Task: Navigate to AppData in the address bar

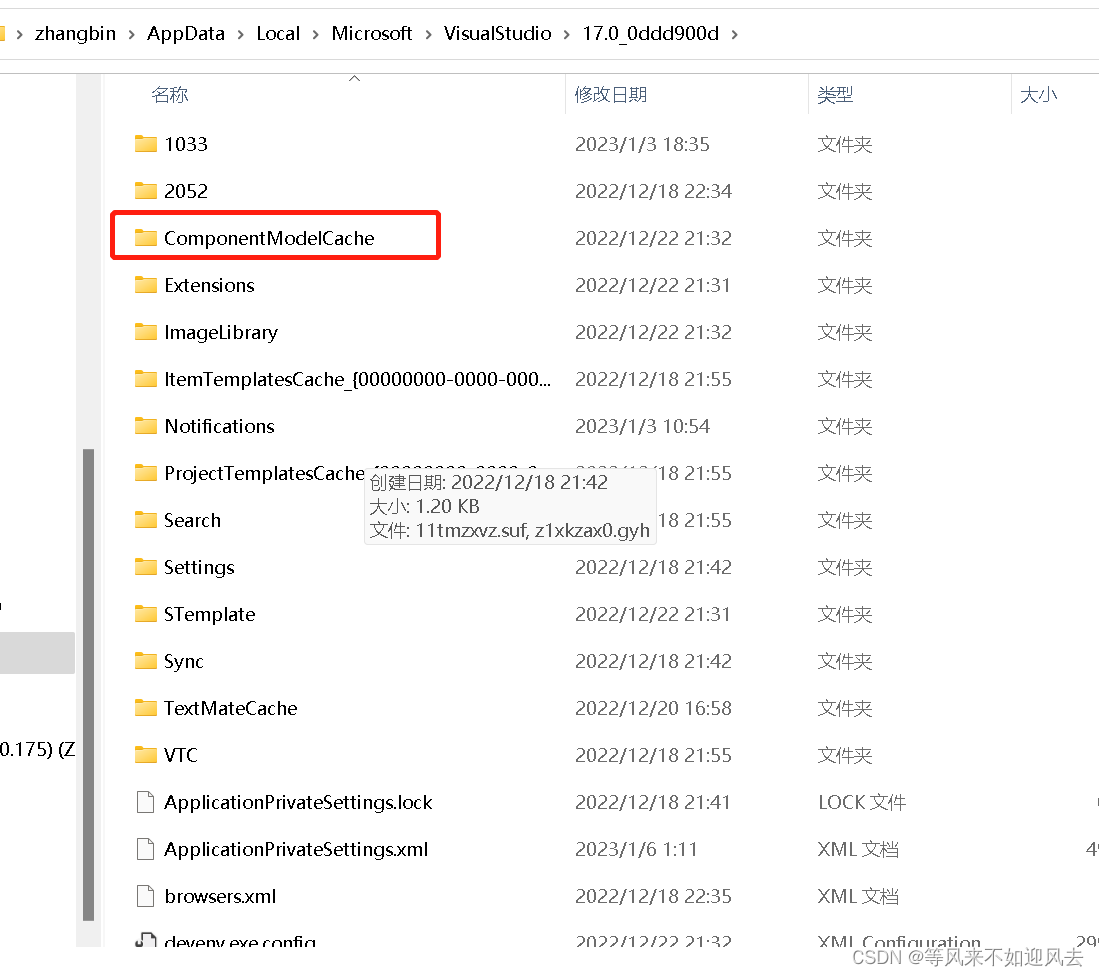Action: (x=186, y=34)
